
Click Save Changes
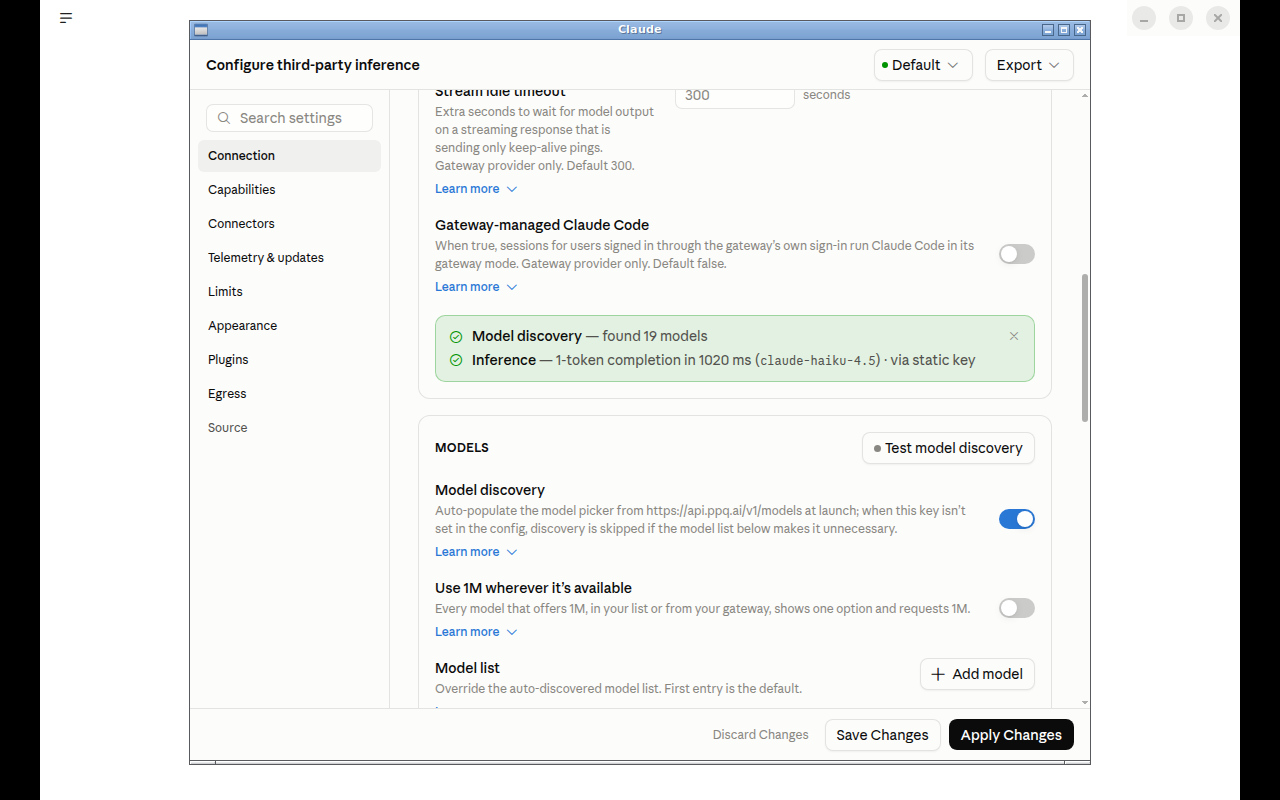[x=882, y=735]
